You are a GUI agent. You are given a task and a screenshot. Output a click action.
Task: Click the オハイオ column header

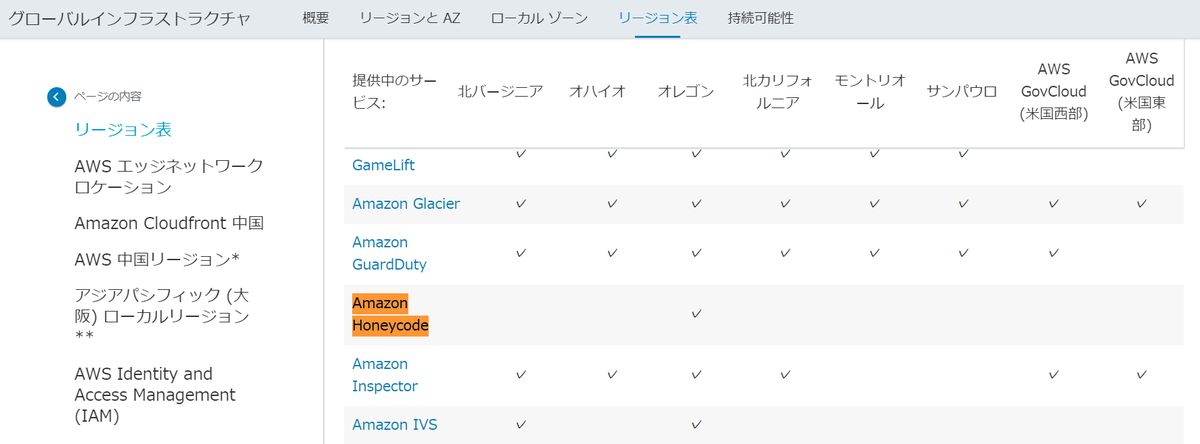[597, 92]
